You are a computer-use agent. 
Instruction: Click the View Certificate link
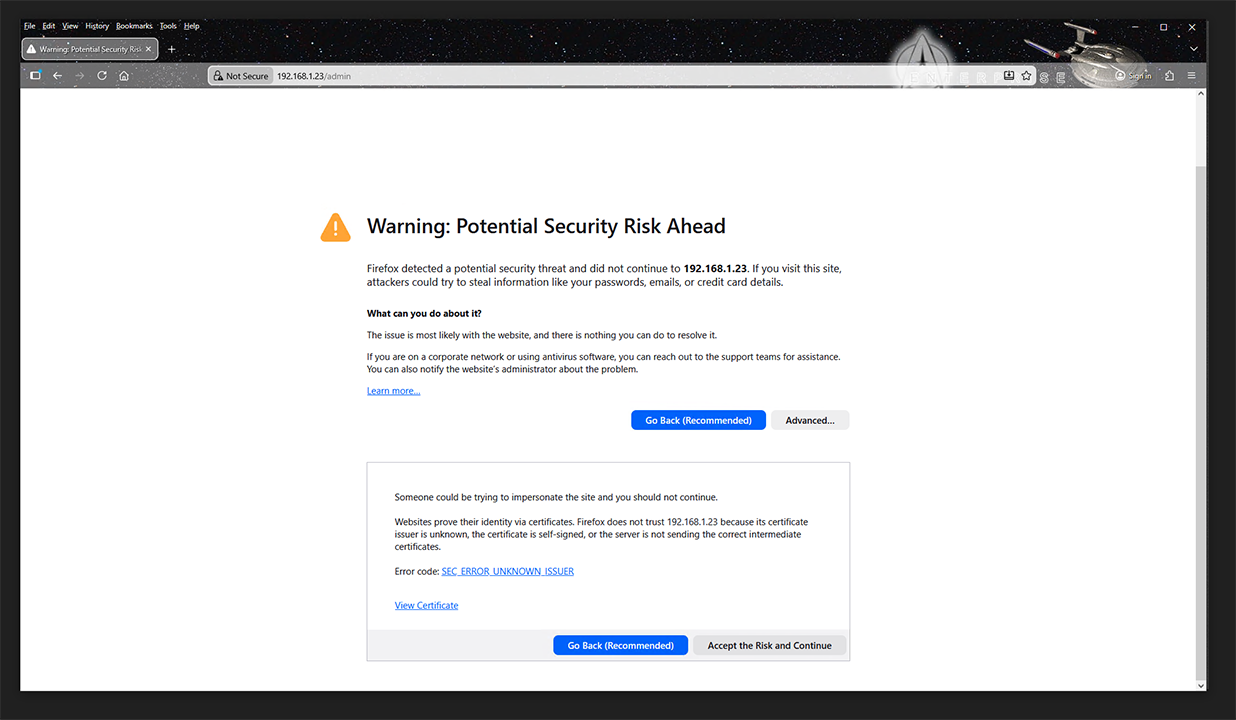coord(426,605)
